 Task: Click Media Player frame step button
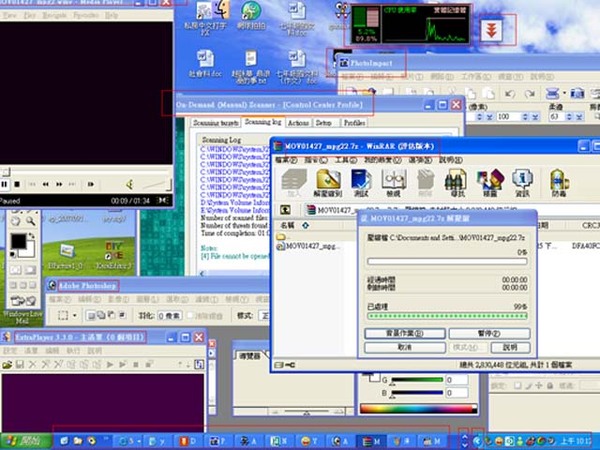(91, 184)
